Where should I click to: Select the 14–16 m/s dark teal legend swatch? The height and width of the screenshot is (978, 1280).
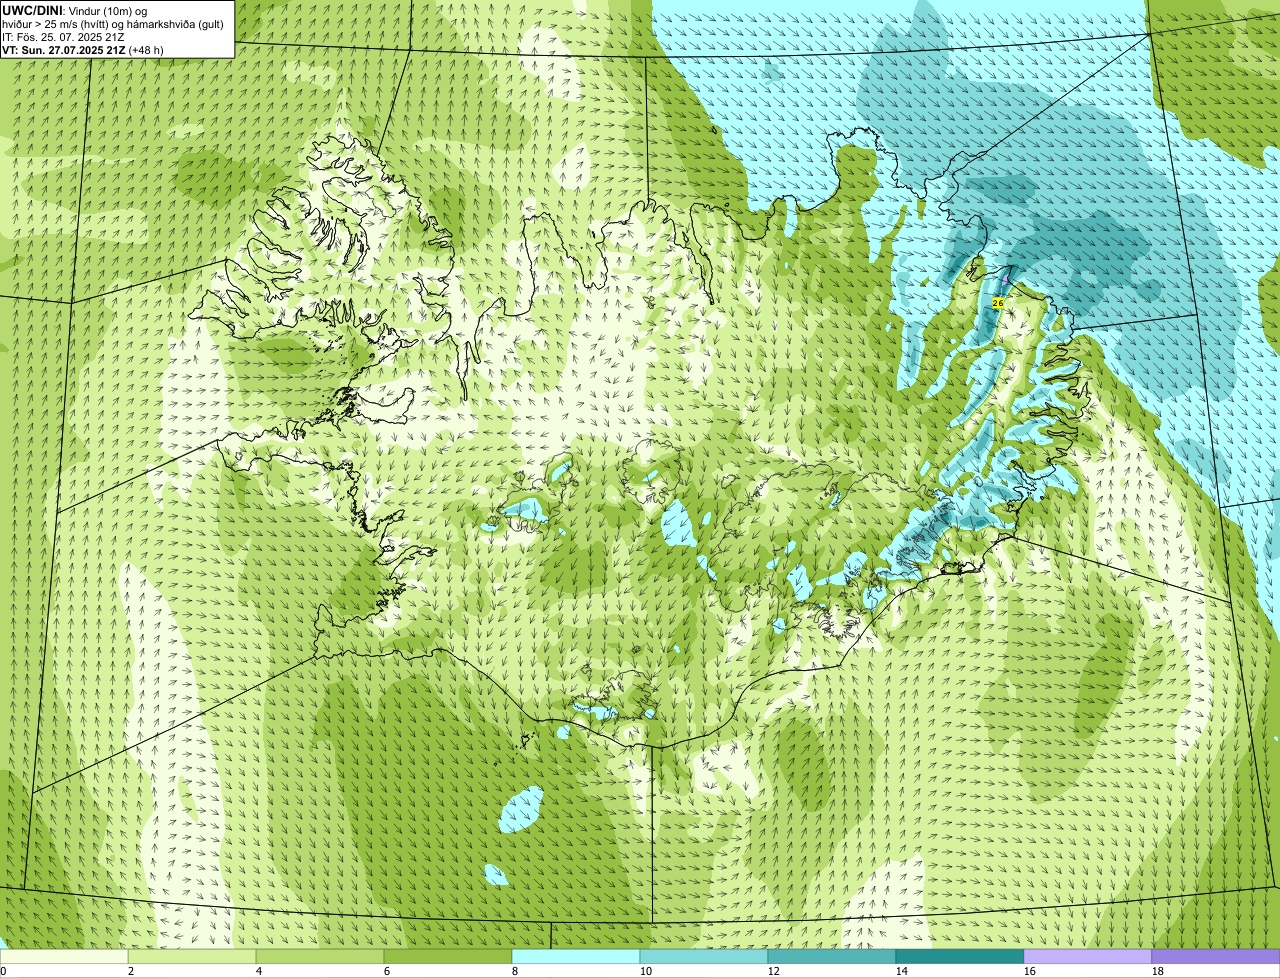coord(960,956)
